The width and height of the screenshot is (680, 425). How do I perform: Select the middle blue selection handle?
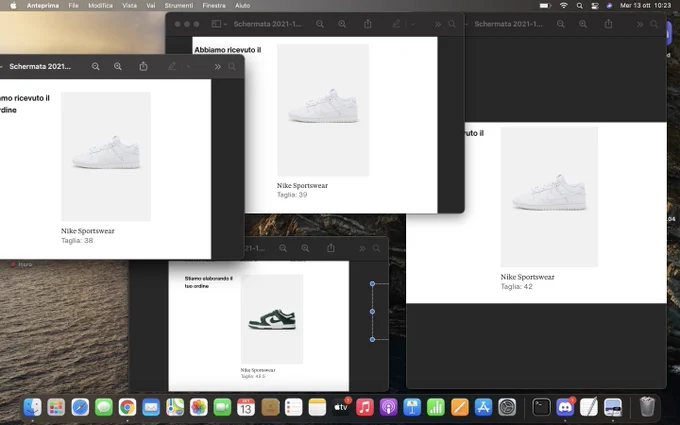click(372, 311)
